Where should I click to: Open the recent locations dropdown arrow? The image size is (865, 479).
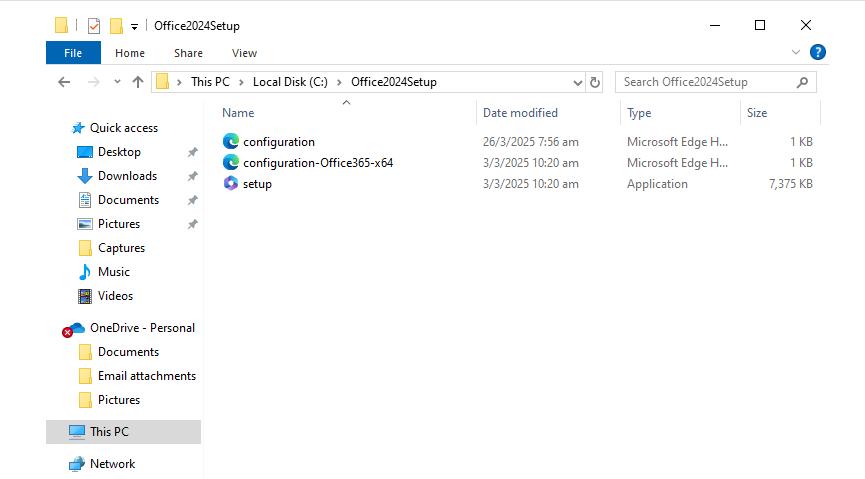click(x=117, y=82)
